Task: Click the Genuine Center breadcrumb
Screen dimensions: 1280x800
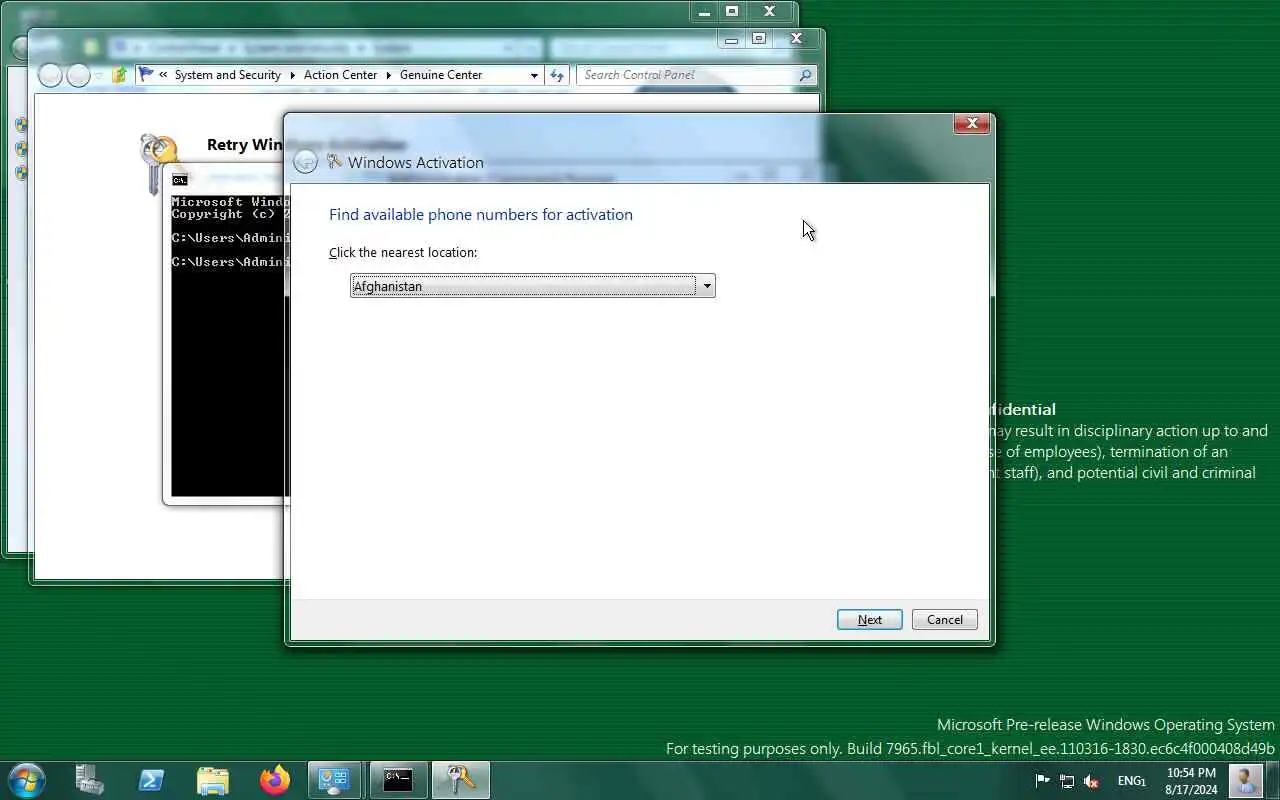Action: [441, 75]
